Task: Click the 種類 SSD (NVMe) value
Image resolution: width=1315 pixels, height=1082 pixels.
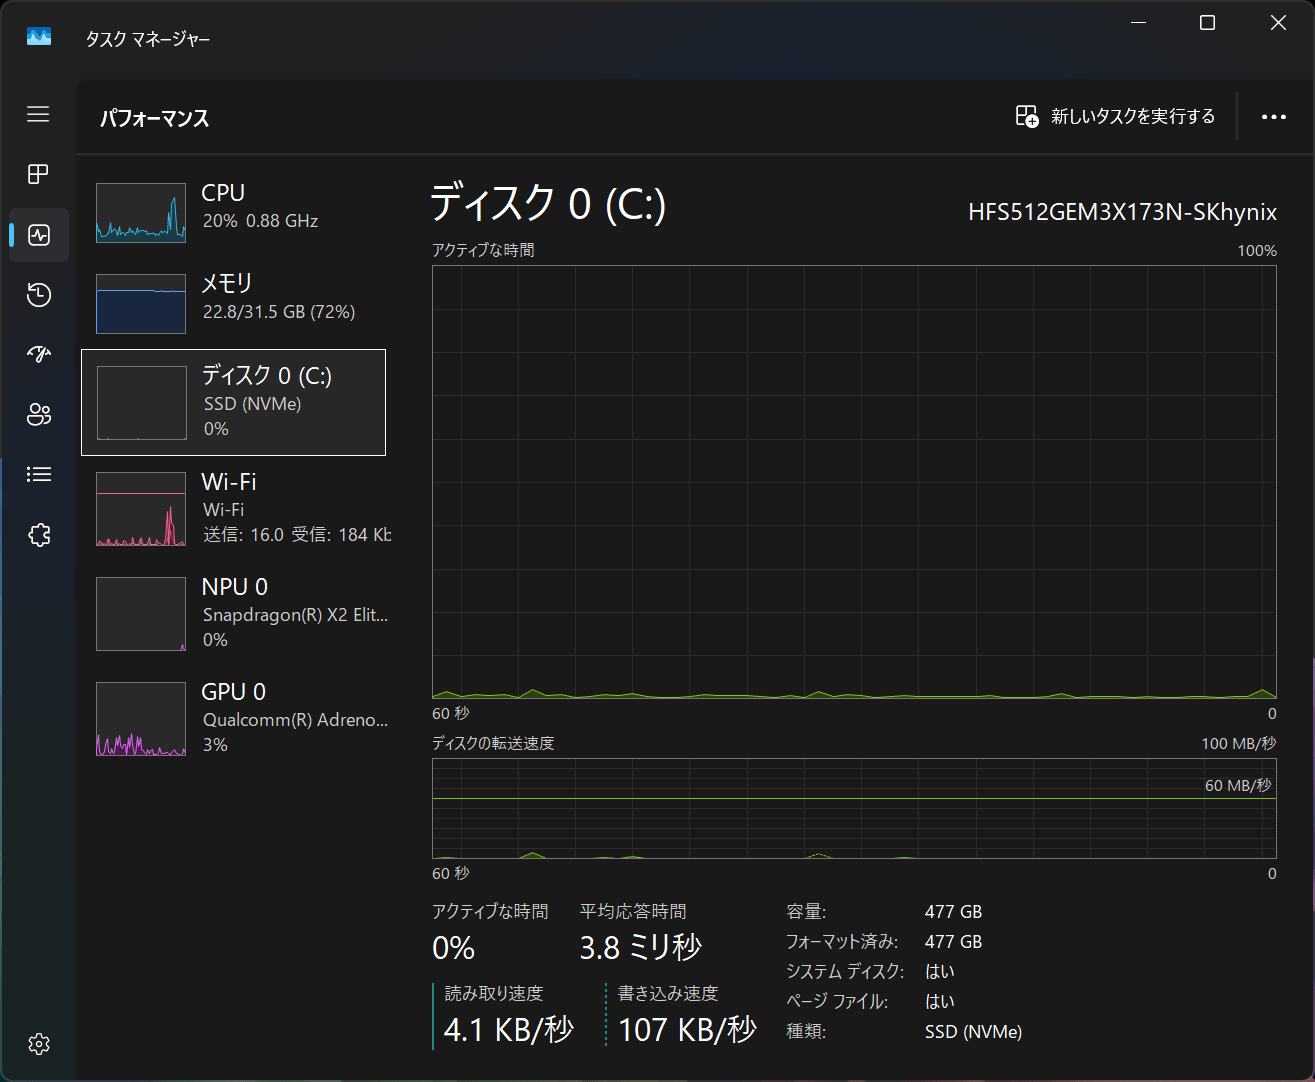Action: (973, 1031)
